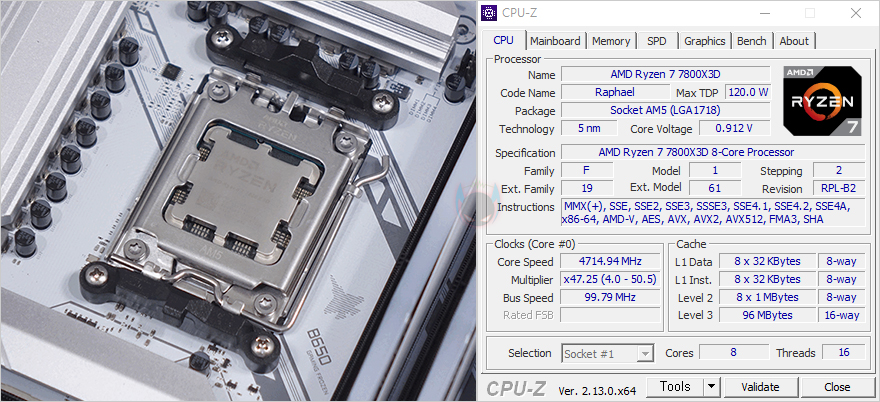Click the Package value Socket AM5 (LGA1718)

(x=666, y=110)
